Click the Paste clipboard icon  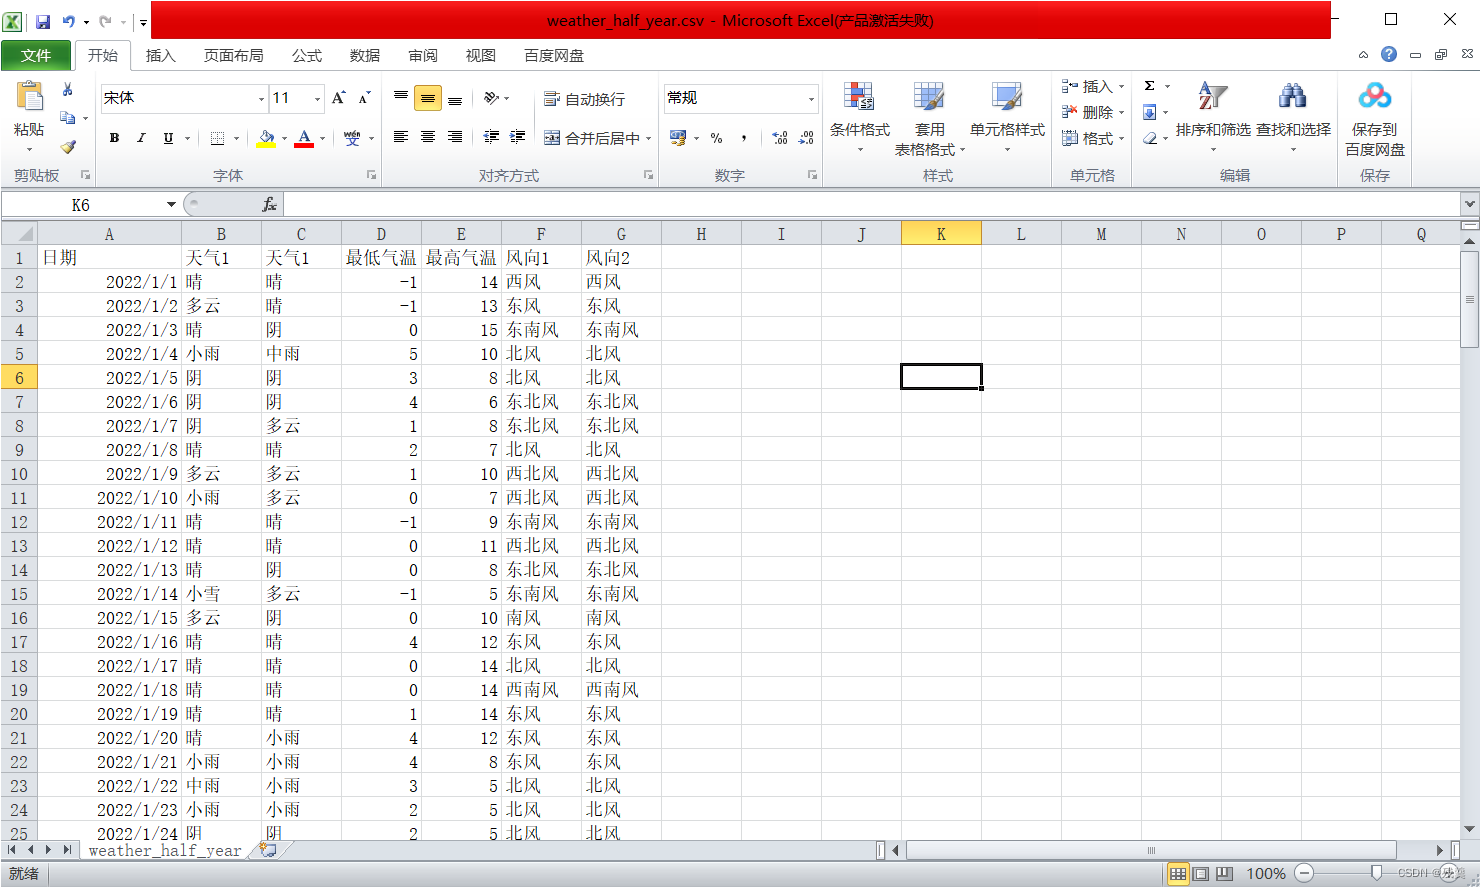30,97
